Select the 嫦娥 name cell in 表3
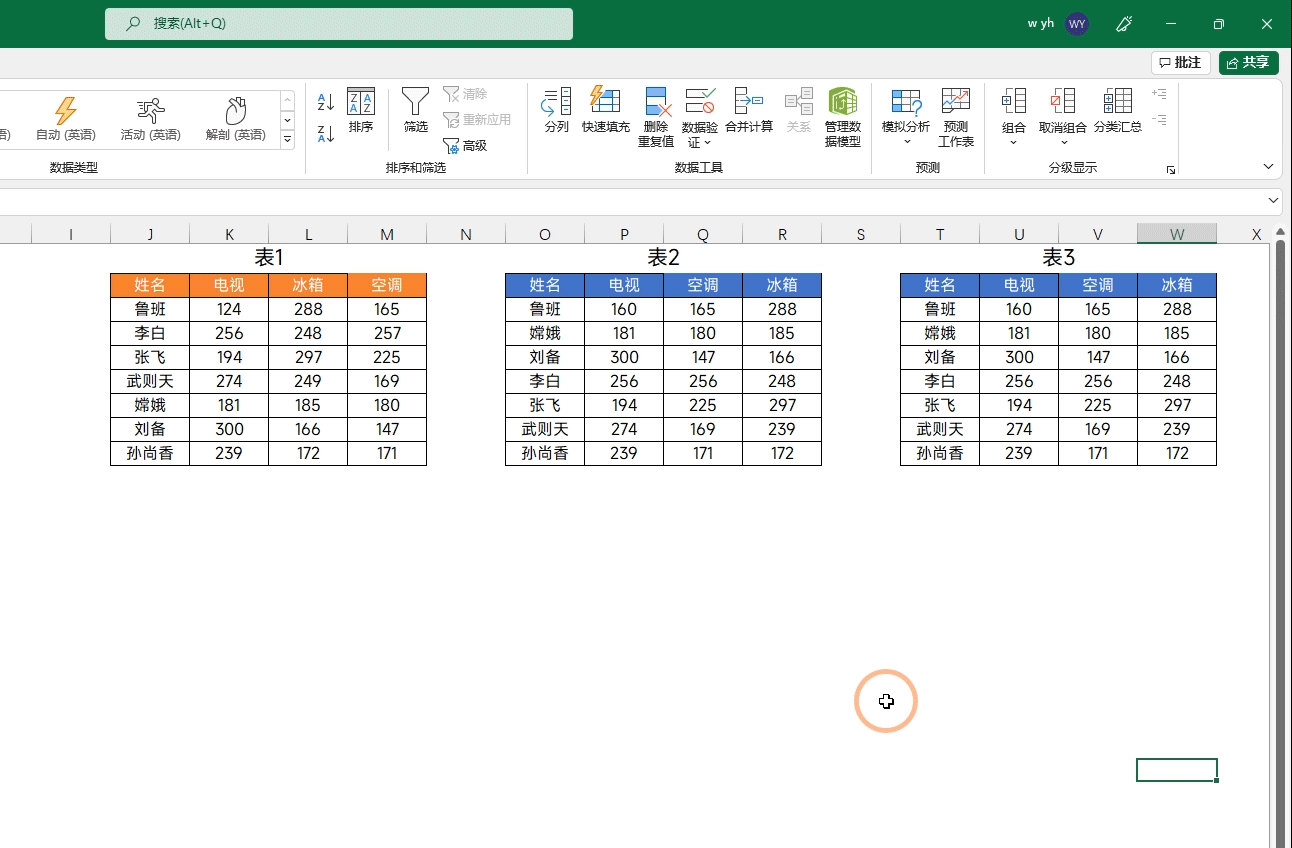The width and height of the screenshot is (1292, 848). (940, 333)
